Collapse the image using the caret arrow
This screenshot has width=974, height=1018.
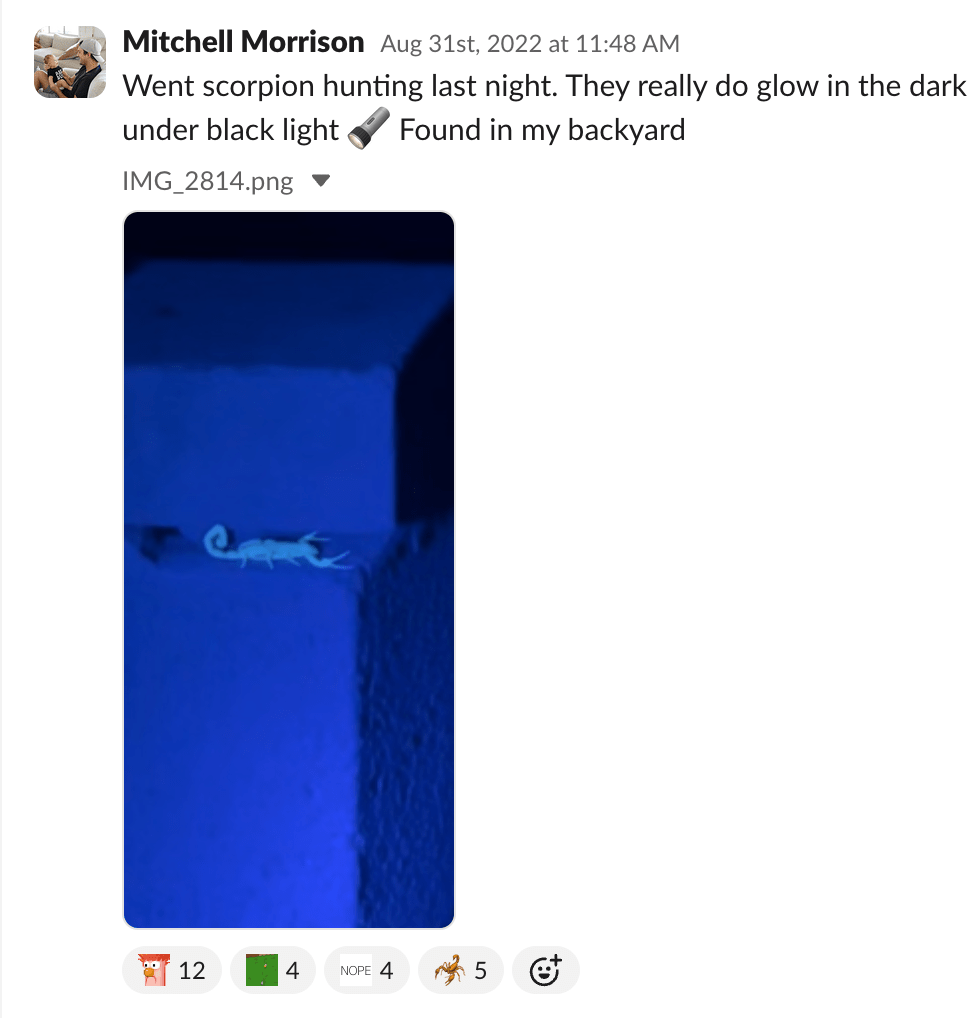click(x=321, y=180)
